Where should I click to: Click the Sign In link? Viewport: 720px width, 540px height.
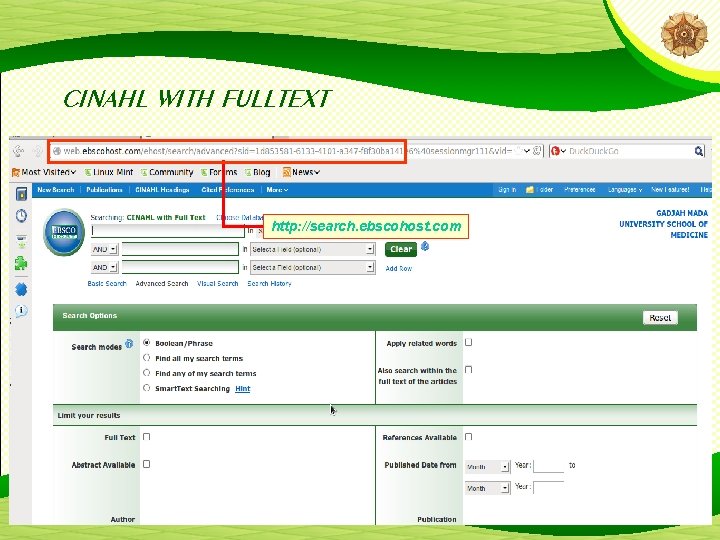pos(507,190)
